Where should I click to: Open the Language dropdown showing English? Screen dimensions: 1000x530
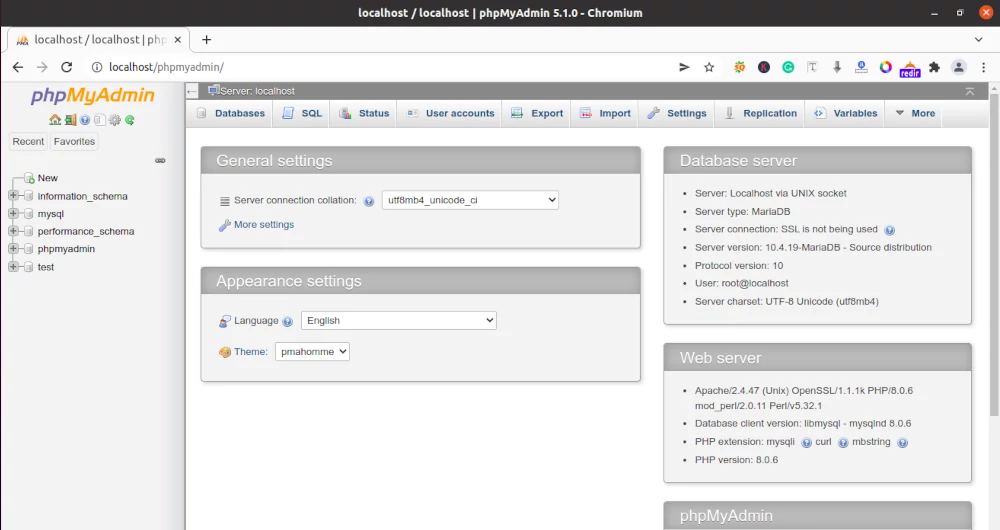click(399, 320)
